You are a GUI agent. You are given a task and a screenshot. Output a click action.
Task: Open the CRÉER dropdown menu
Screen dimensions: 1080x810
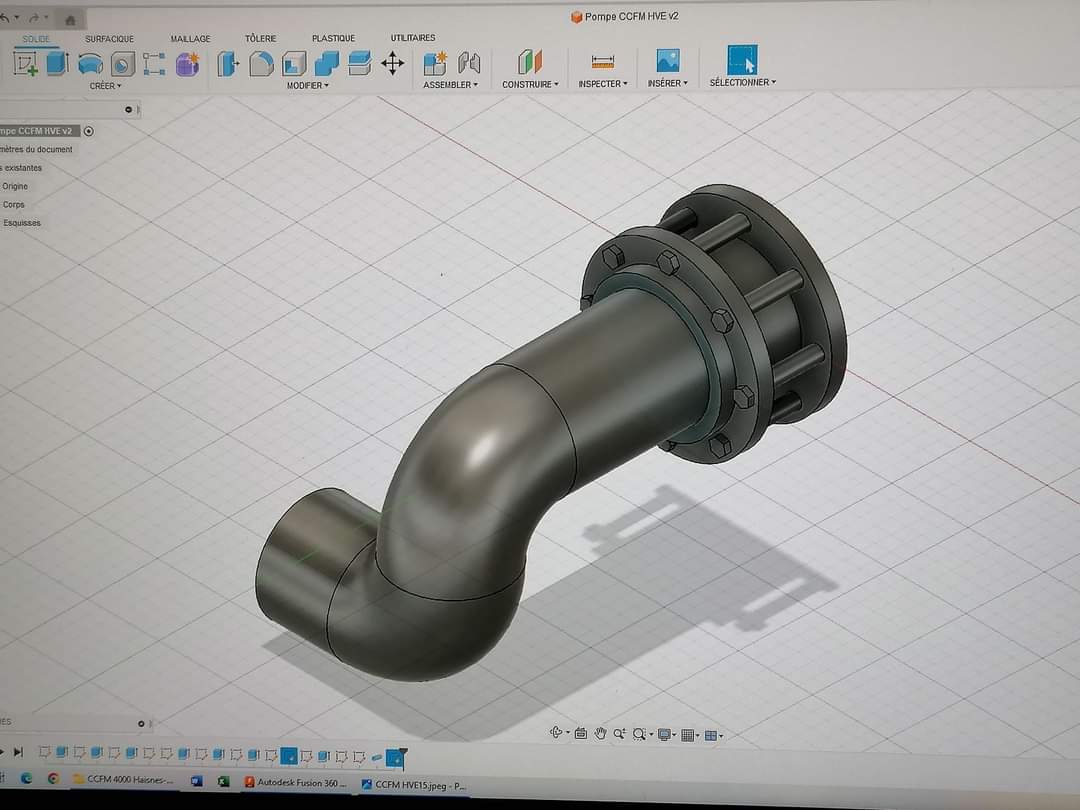(105, 86)
